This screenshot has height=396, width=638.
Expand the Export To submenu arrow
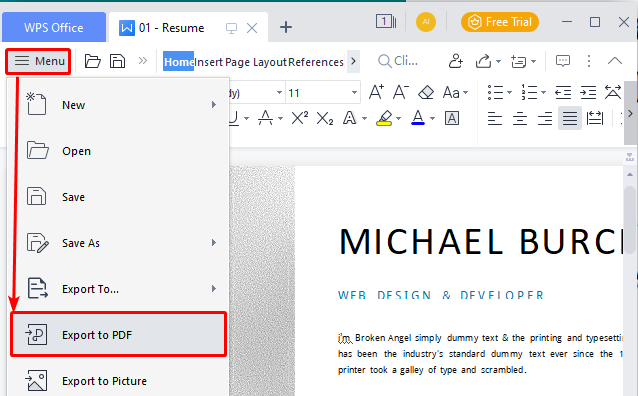tap(214, 289)
